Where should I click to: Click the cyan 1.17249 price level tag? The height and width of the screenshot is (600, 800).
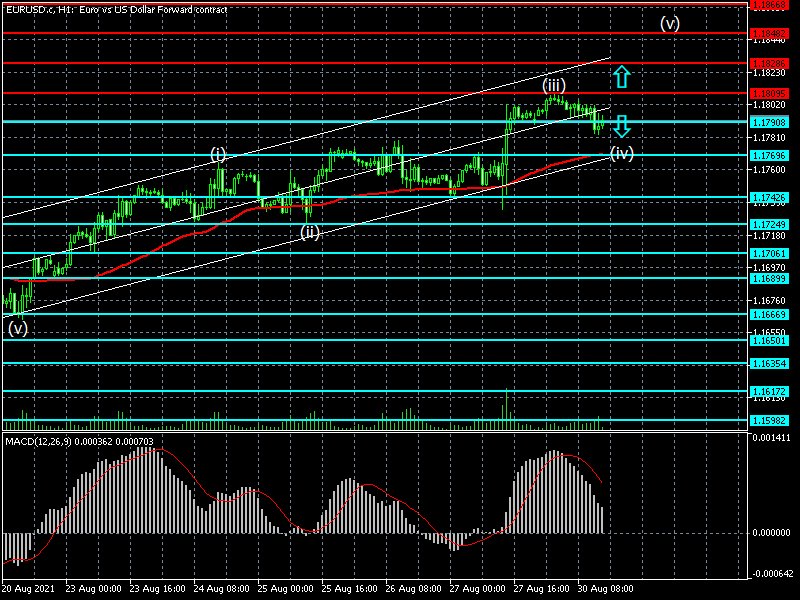click(769, 224)
